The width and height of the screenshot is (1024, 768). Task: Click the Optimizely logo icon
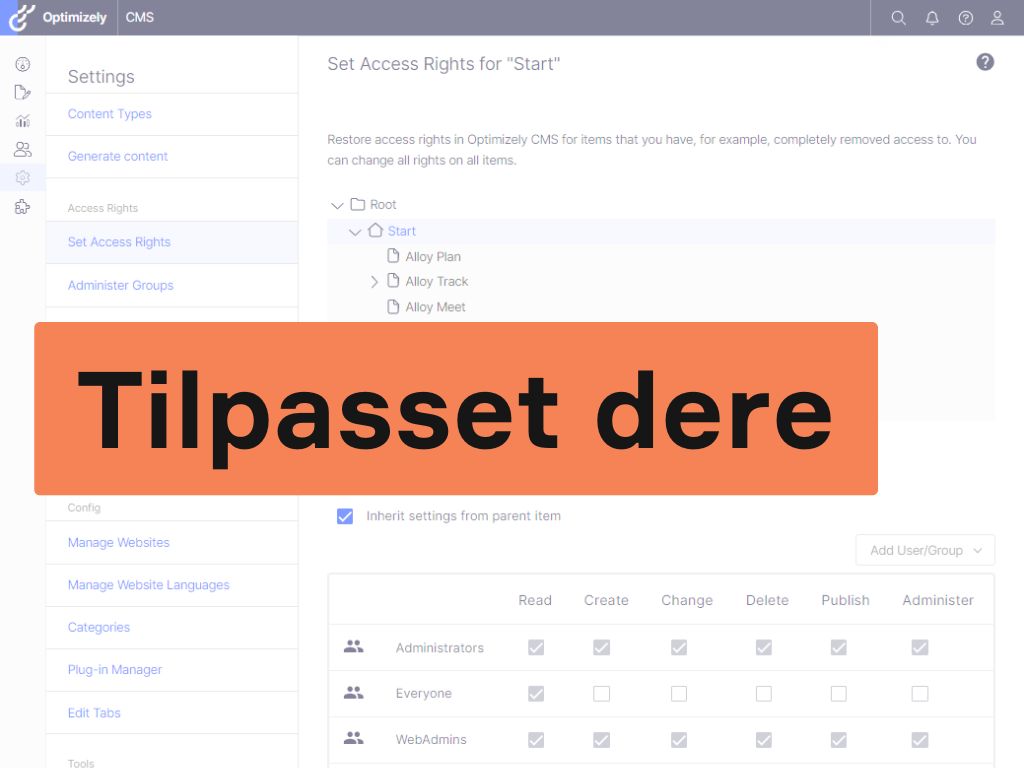coord(22,17)
